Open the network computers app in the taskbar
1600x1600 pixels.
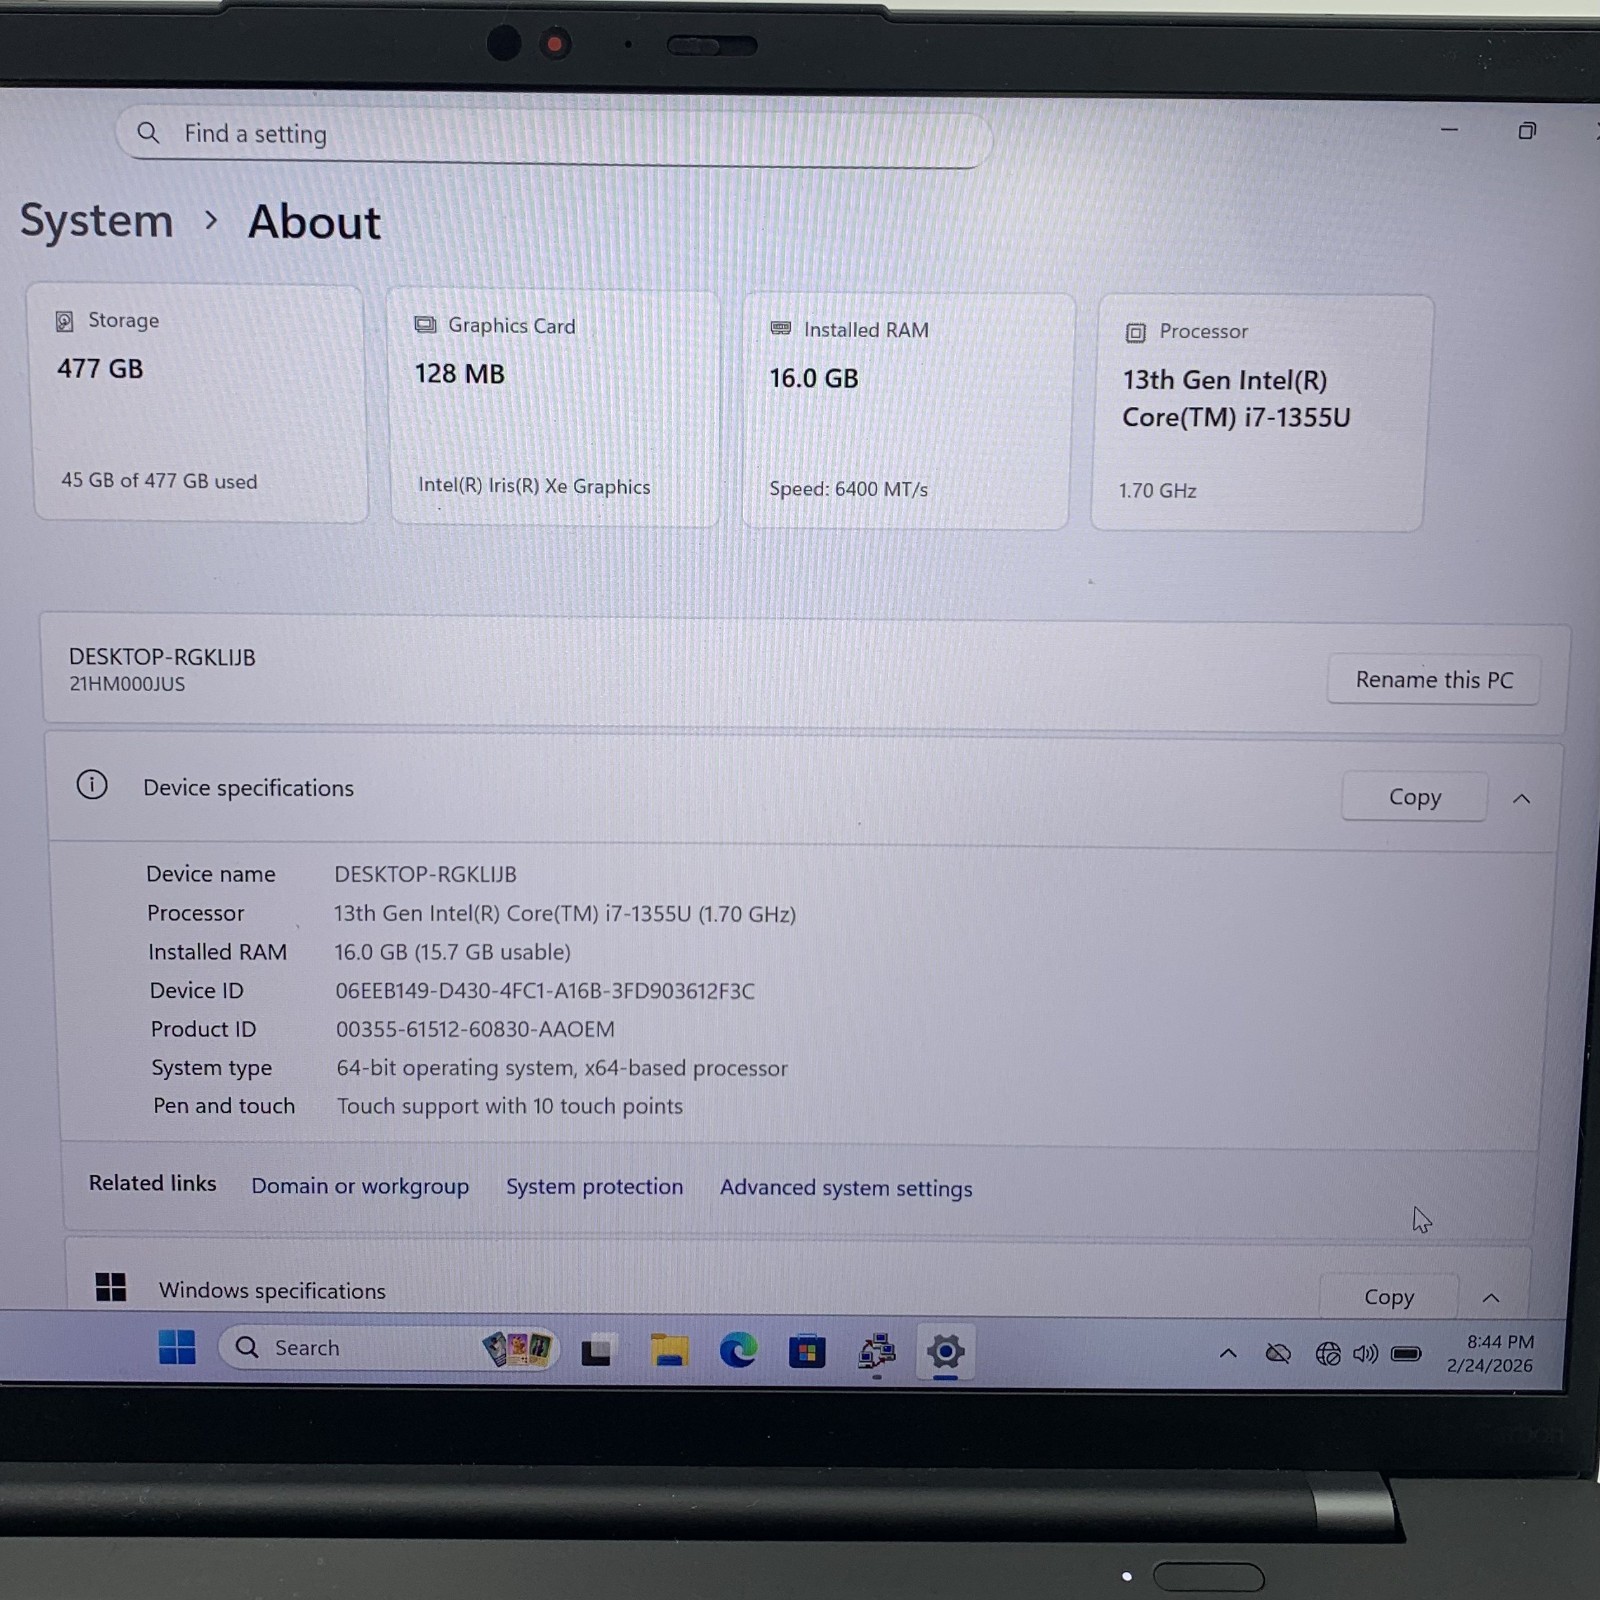876,1352
